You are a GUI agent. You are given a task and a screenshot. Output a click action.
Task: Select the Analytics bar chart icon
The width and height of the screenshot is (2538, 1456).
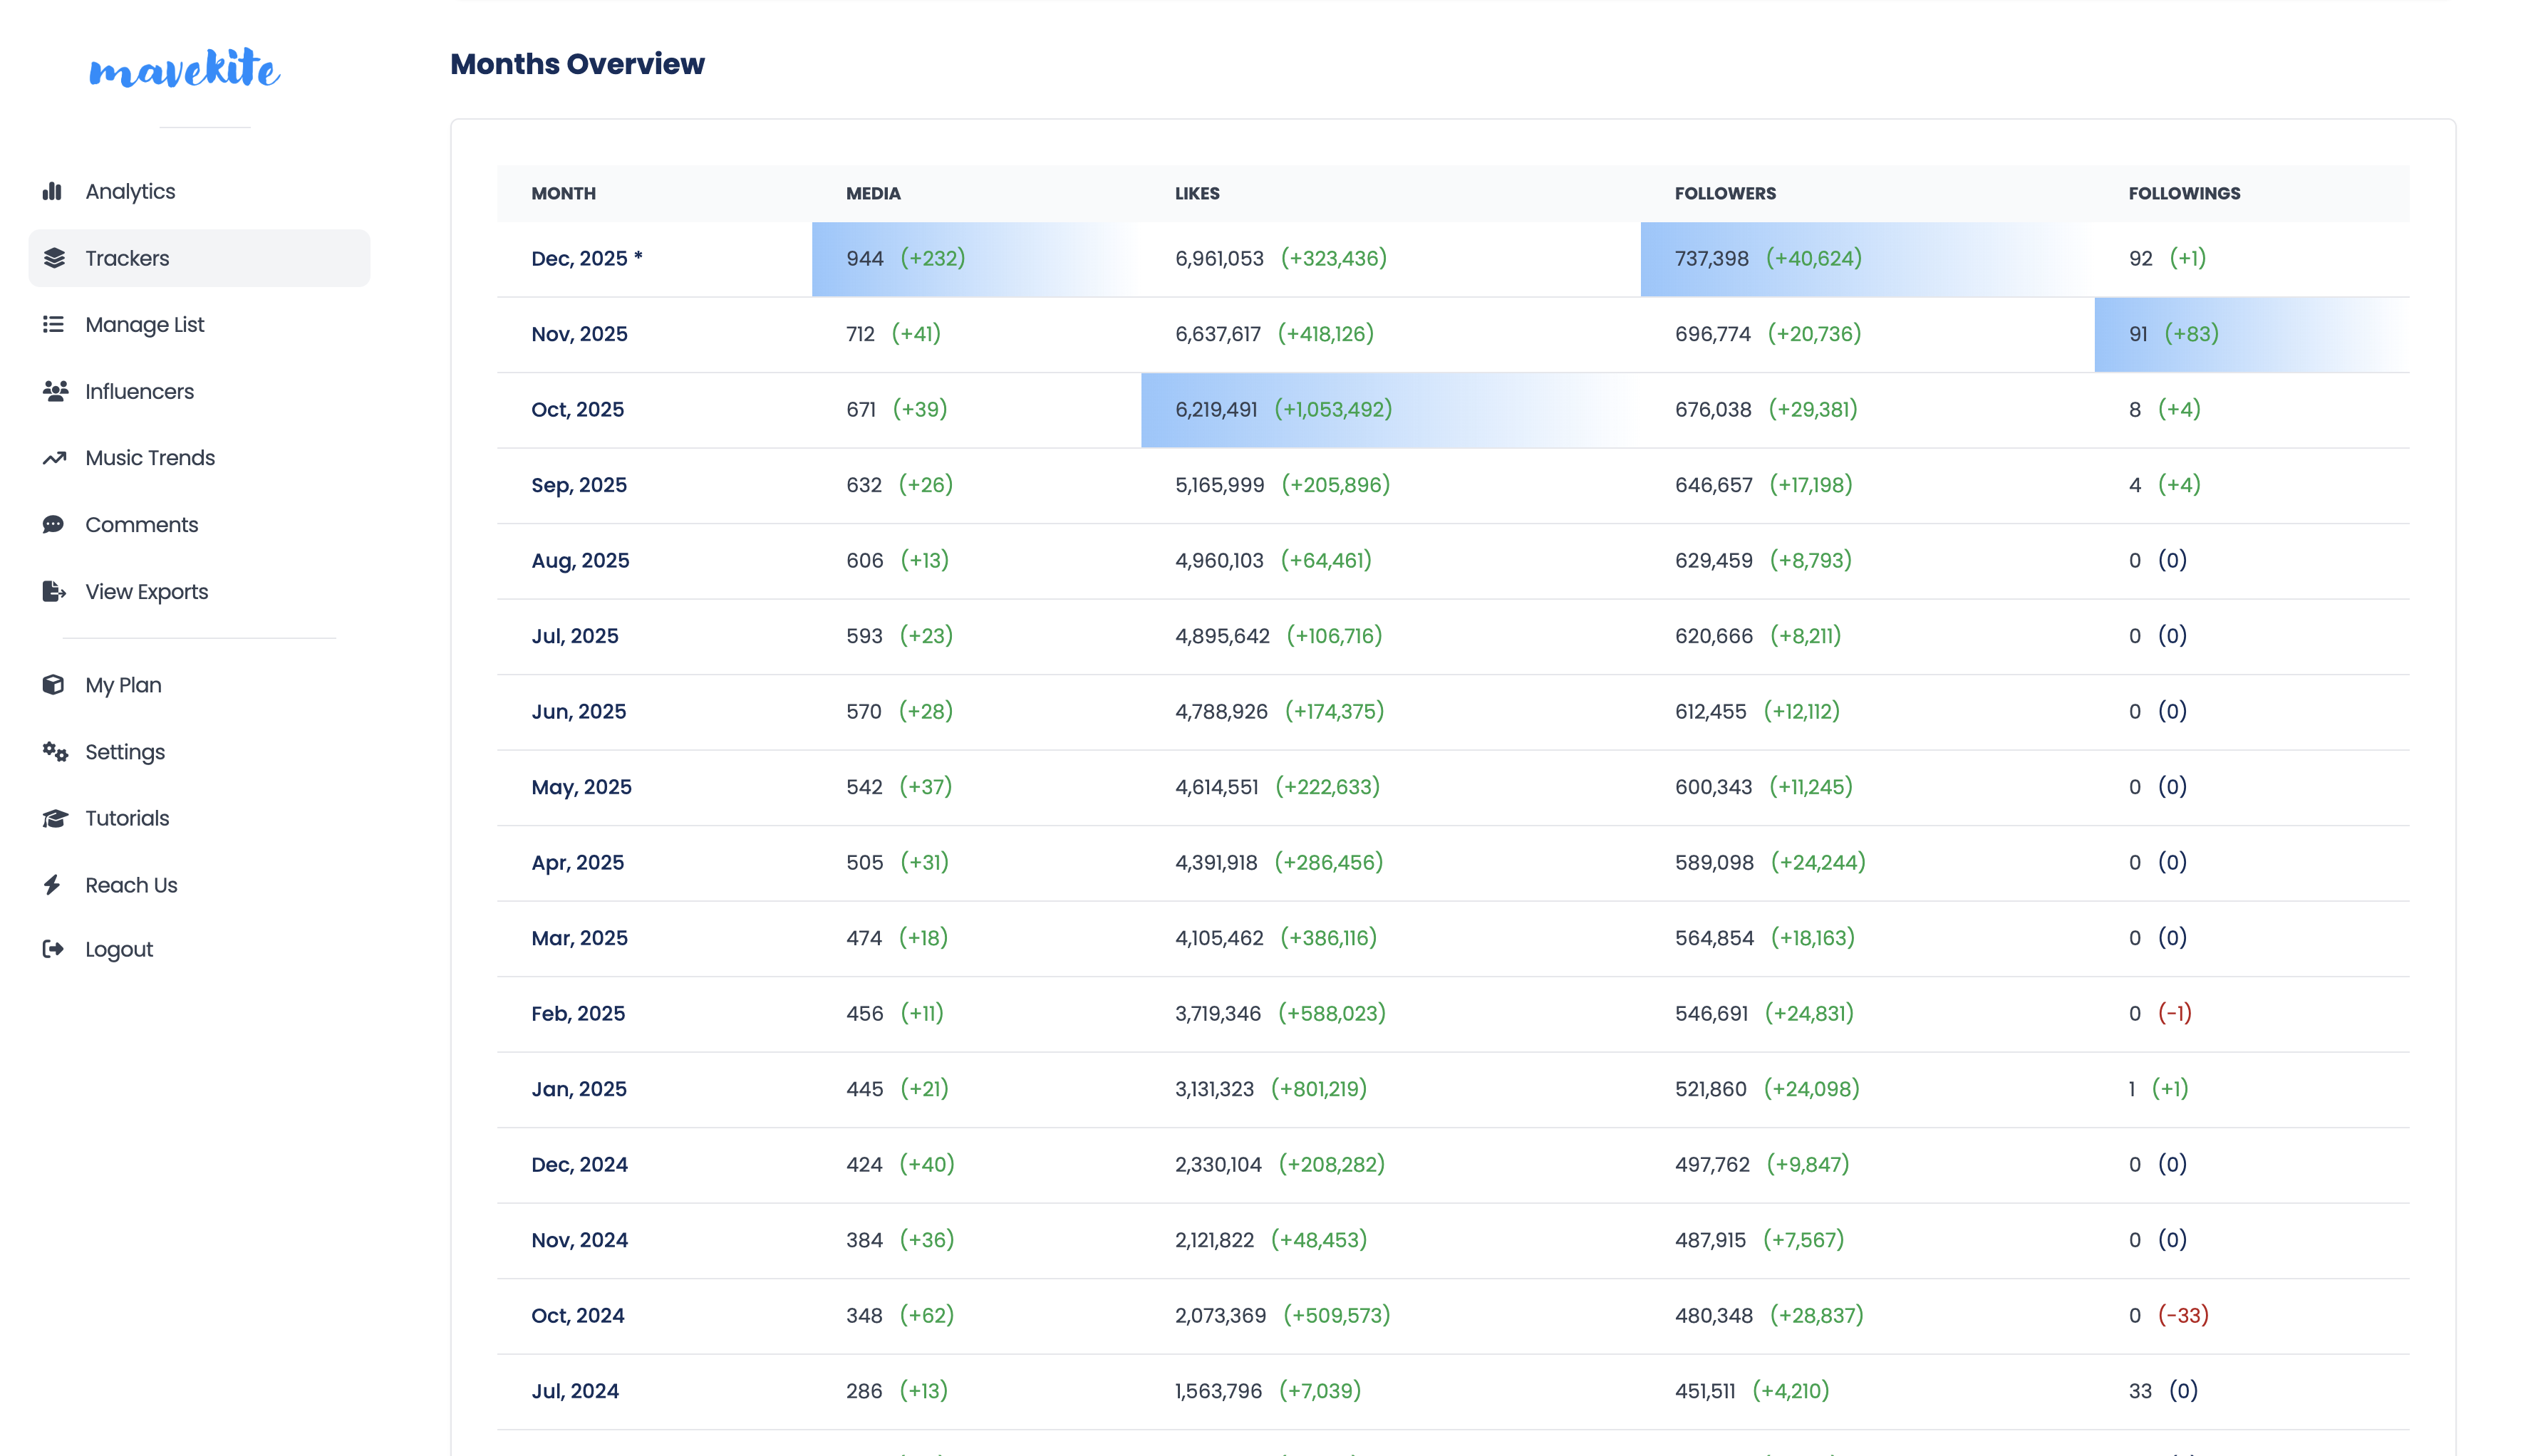(x=54, y=191)
